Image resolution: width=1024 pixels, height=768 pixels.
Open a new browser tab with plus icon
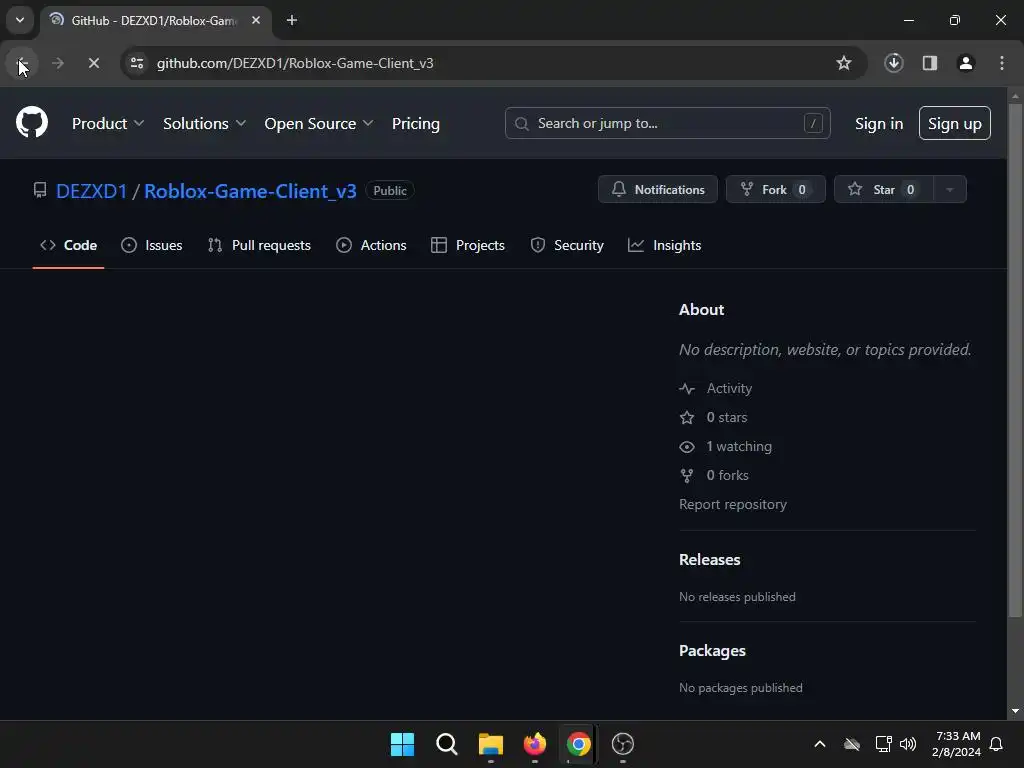point(292,20)
